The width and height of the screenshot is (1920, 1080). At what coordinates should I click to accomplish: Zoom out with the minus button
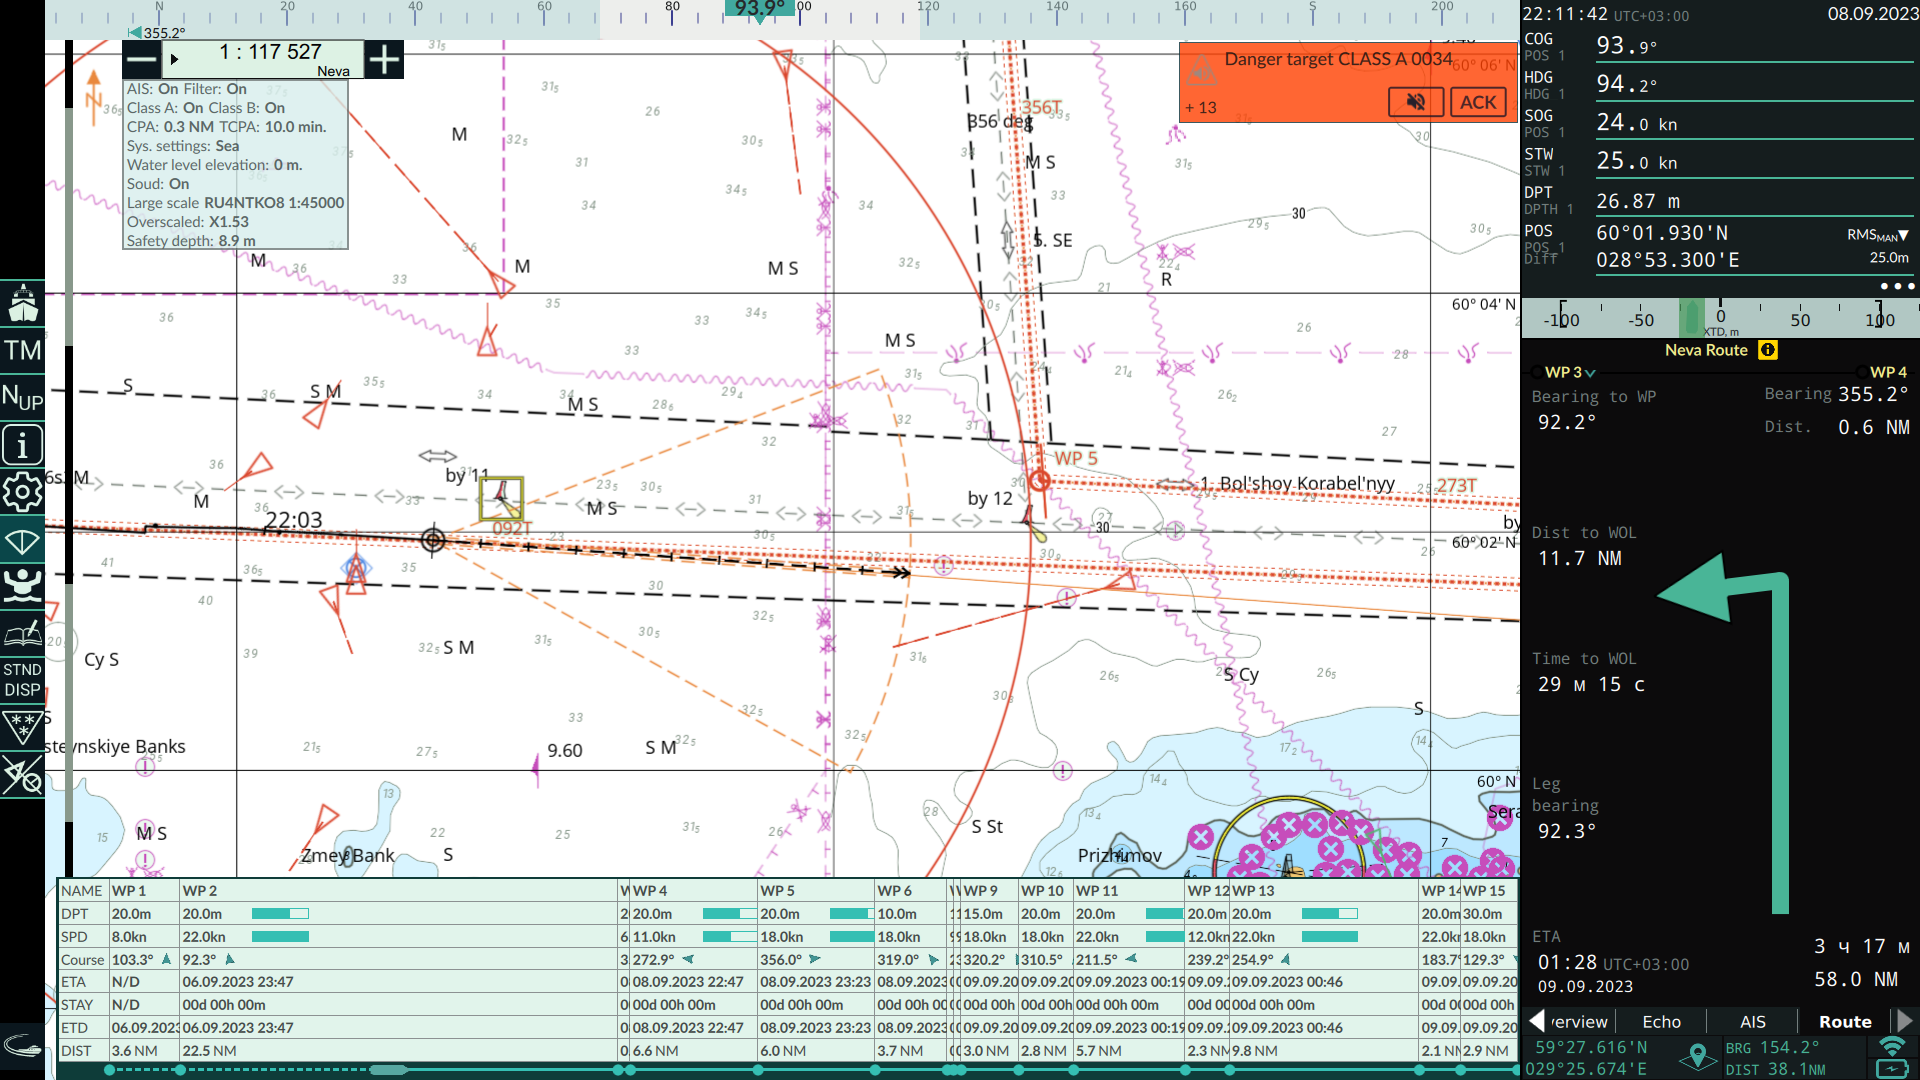point(142,60)
